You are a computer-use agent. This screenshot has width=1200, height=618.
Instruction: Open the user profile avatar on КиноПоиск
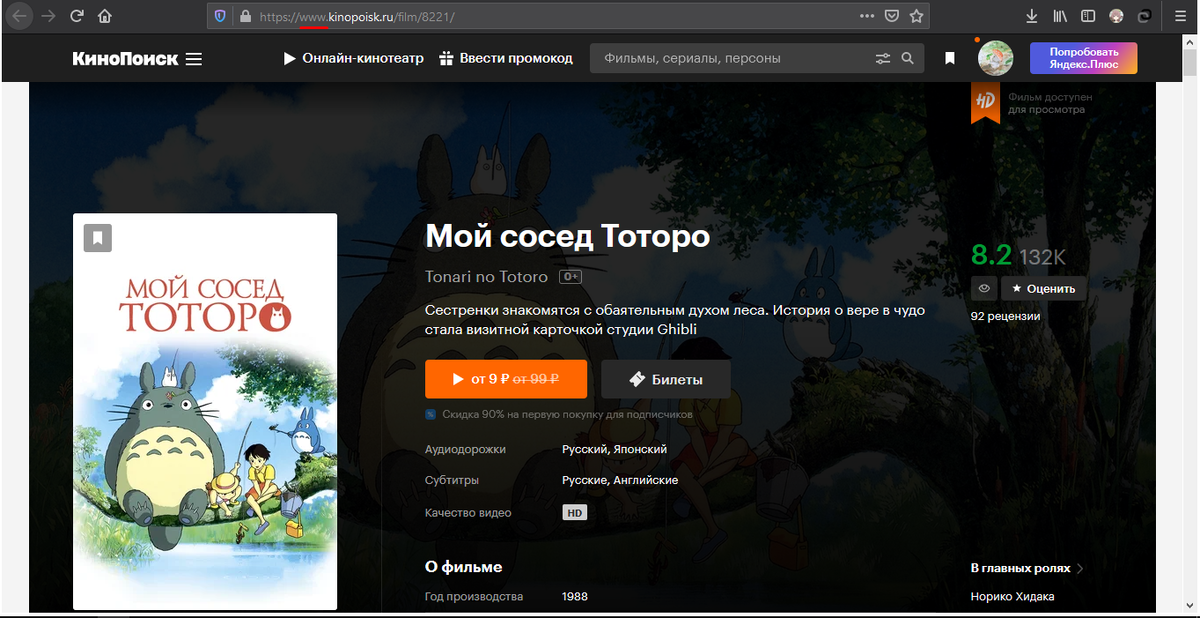995,58
